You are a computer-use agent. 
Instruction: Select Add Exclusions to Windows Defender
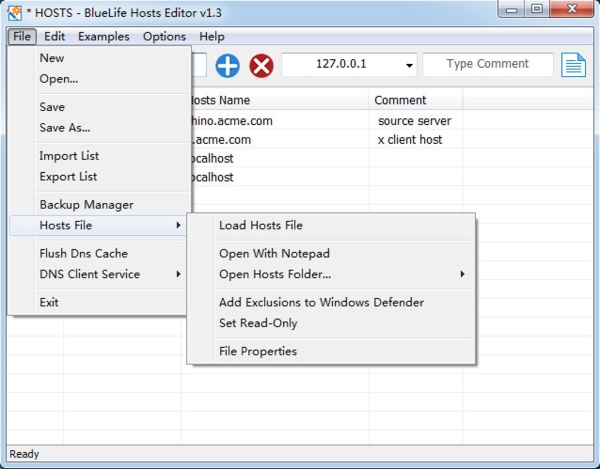[331, 302]
